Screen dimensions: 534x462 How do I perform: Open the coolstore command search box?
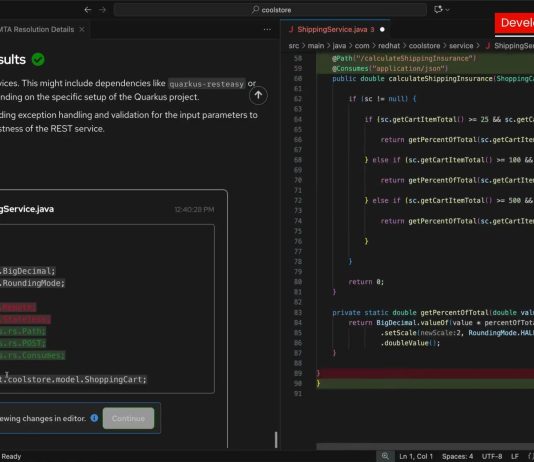270,10
